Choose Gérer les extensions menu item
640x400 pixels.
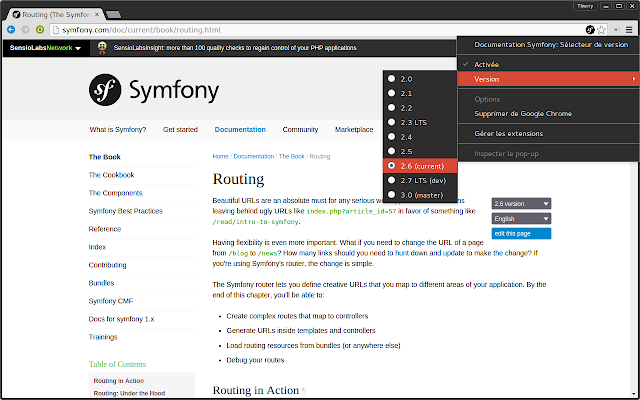coord(548,133)
